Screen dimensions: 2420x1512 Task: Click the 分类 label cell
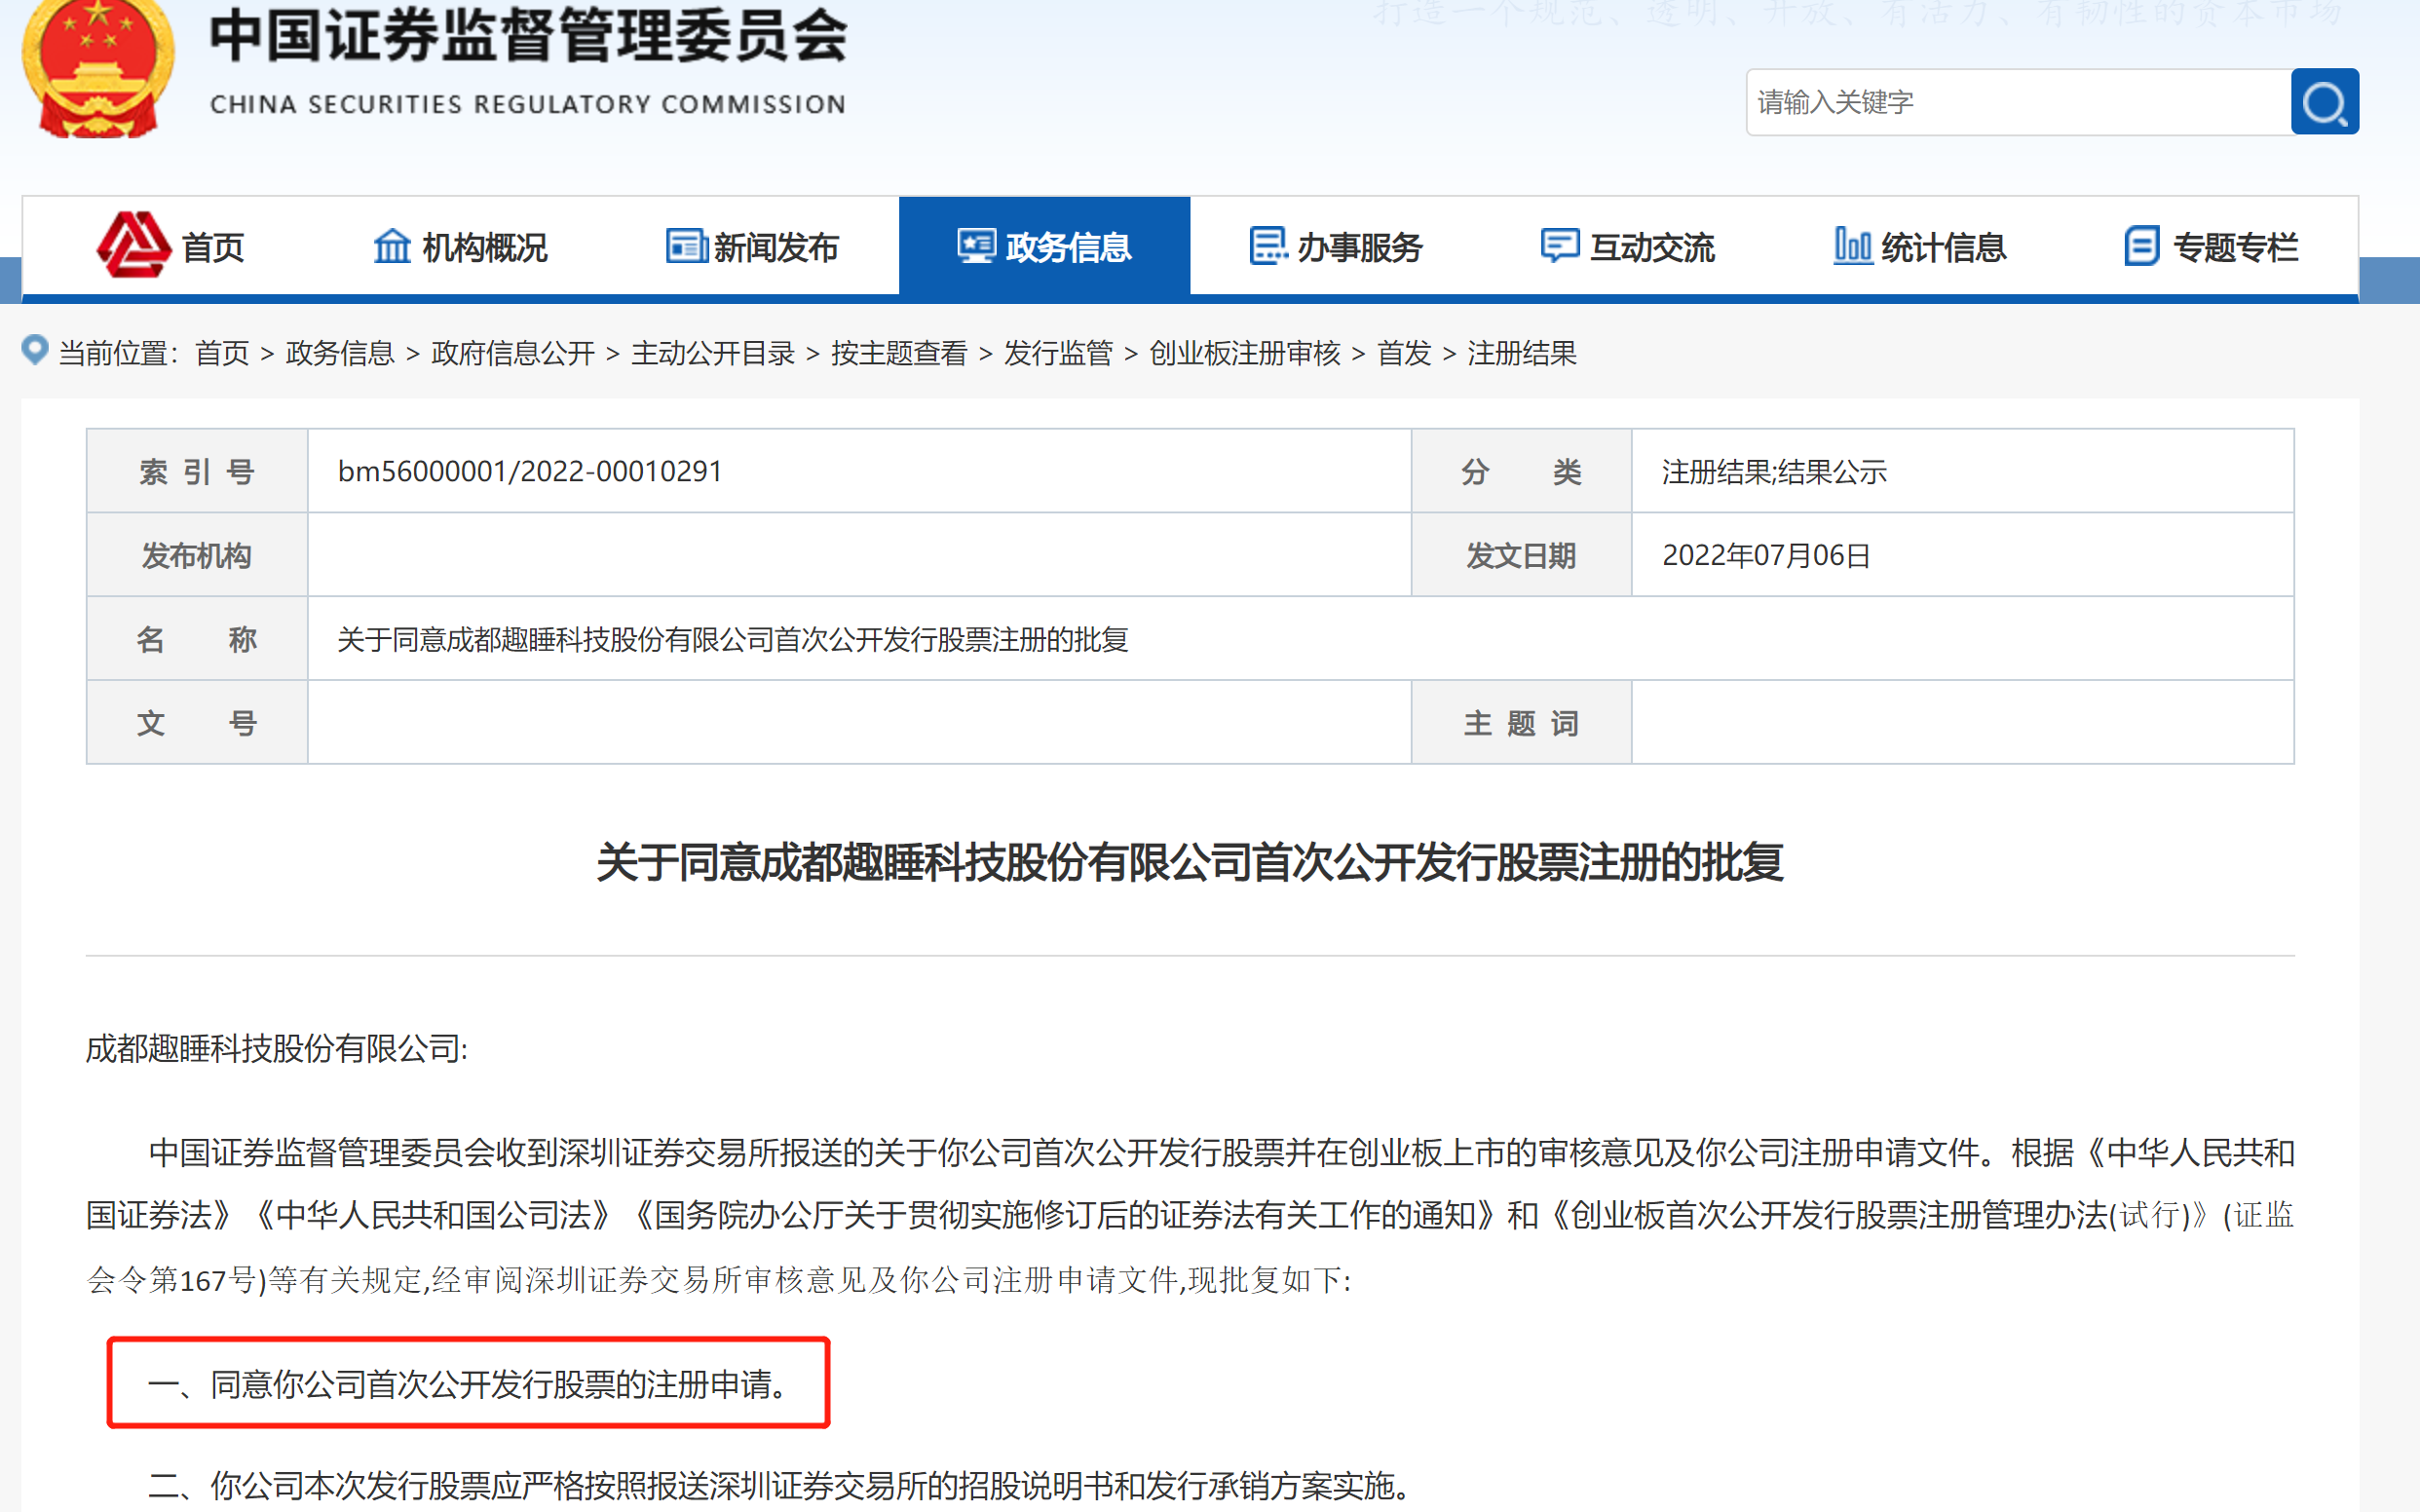1521,471
